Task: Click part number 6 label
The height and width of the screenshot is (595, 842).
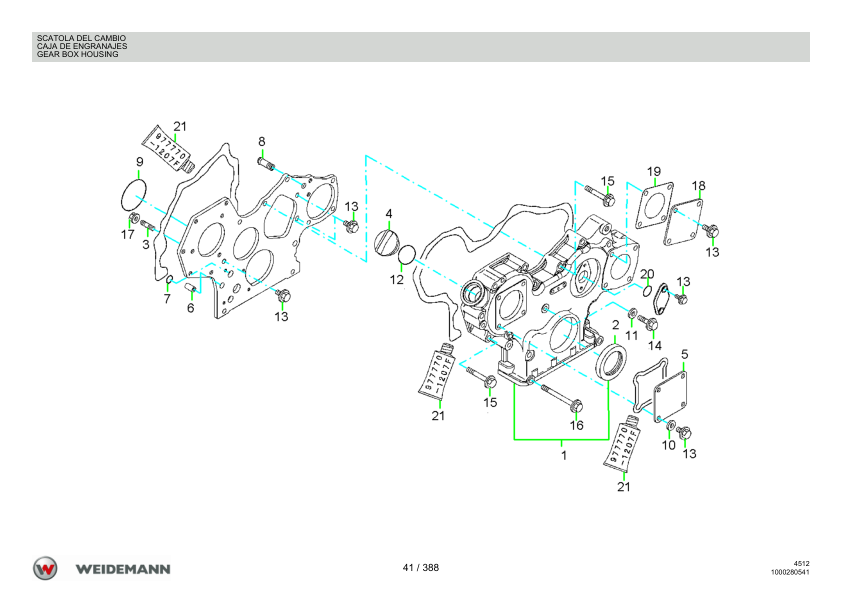Action: click(190, 308)
